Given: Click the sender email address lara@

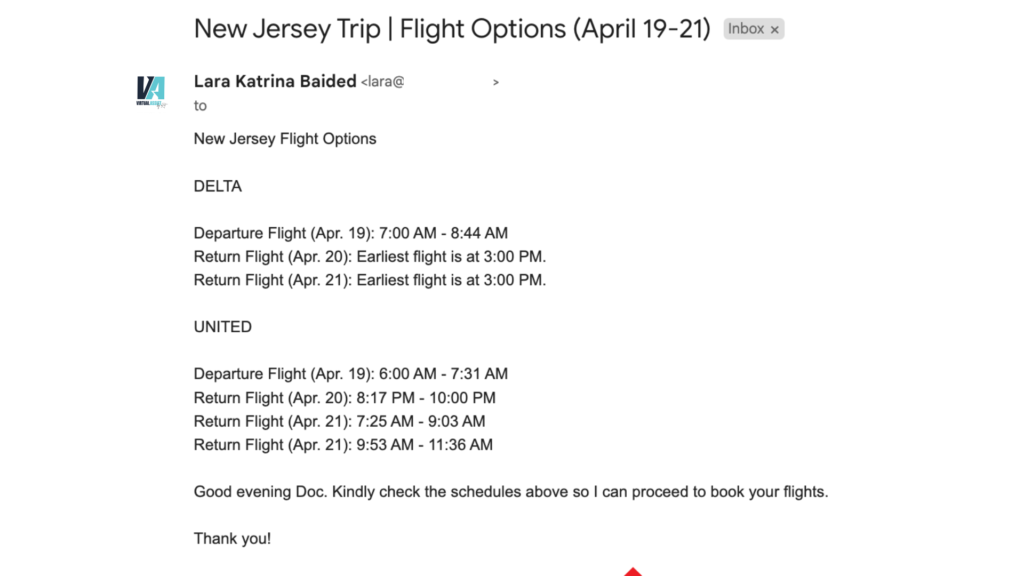Looking at the screenshot, I should (383, 83).
